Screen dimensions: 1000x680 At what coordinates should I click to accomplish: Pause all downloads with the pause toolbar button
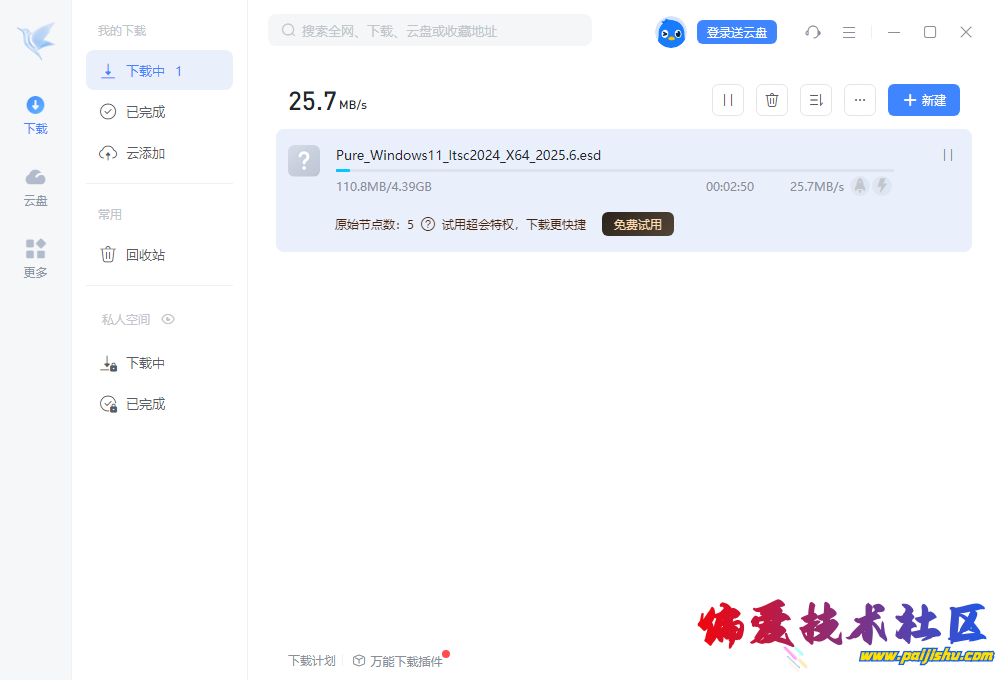[x=727, y=100]
